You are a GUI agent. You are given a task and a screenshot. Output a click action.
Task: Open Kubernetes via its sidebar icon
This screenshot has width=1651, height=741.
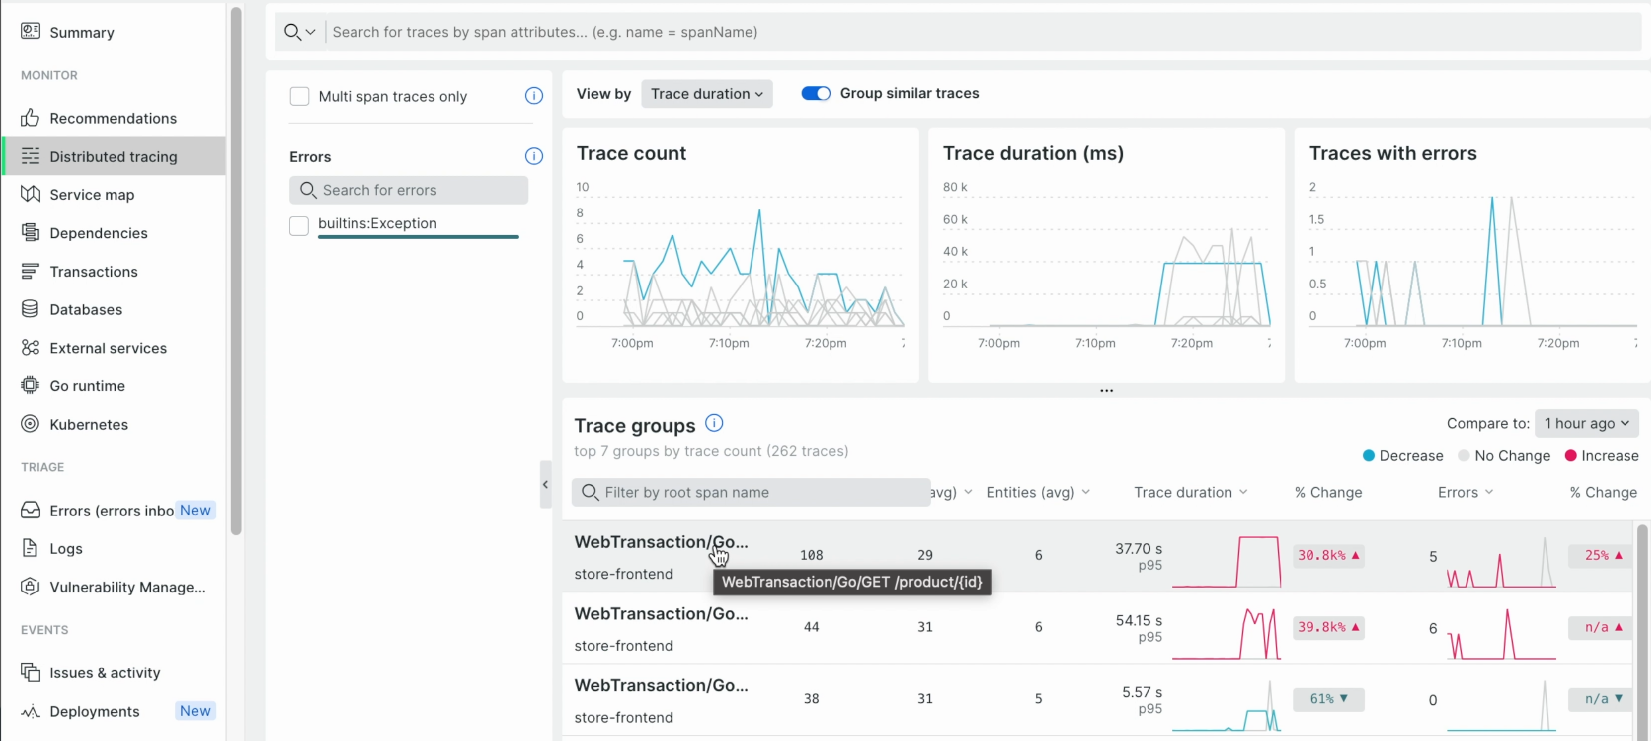coord(30,424)
